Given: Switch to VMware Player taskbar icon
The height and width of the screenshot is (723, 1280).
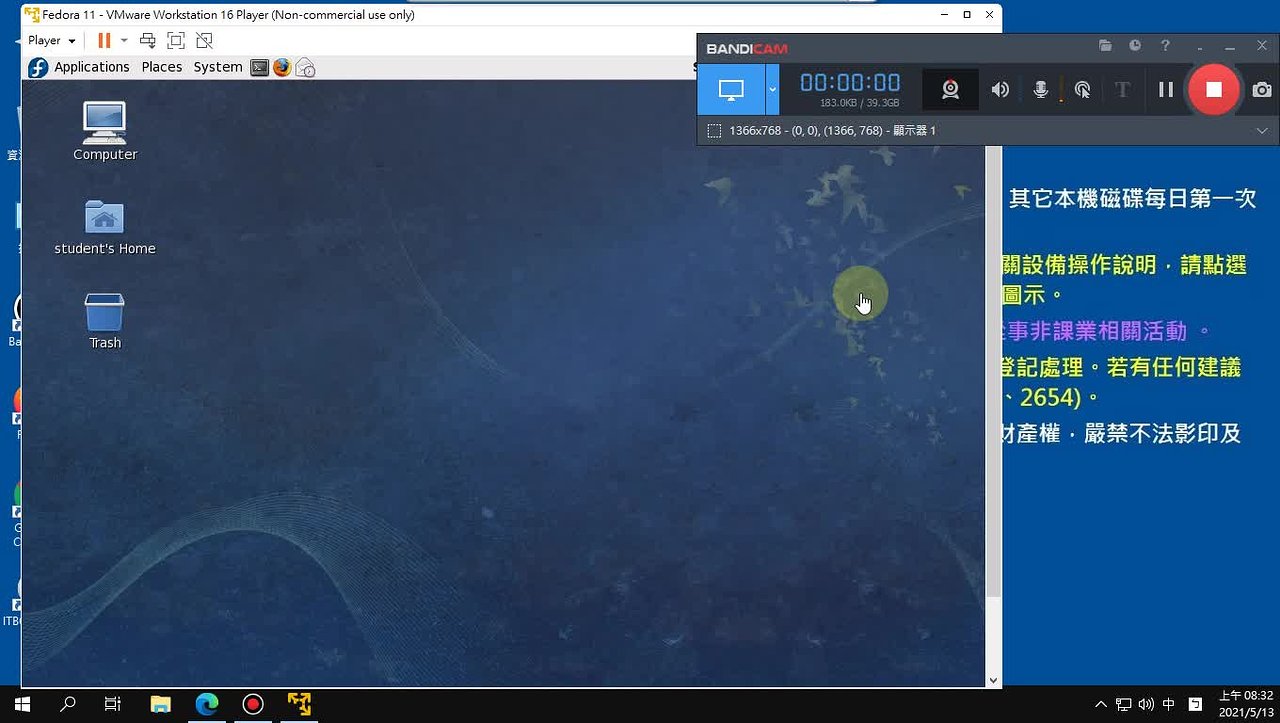Looking at the screenshot, I should click(x=299, y=704).
